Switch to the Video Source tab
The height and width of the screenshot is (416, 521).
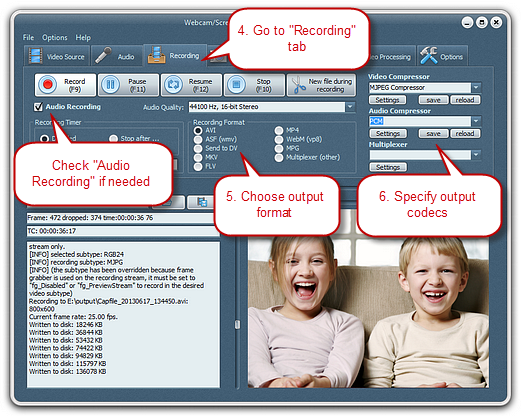[57, 56]
